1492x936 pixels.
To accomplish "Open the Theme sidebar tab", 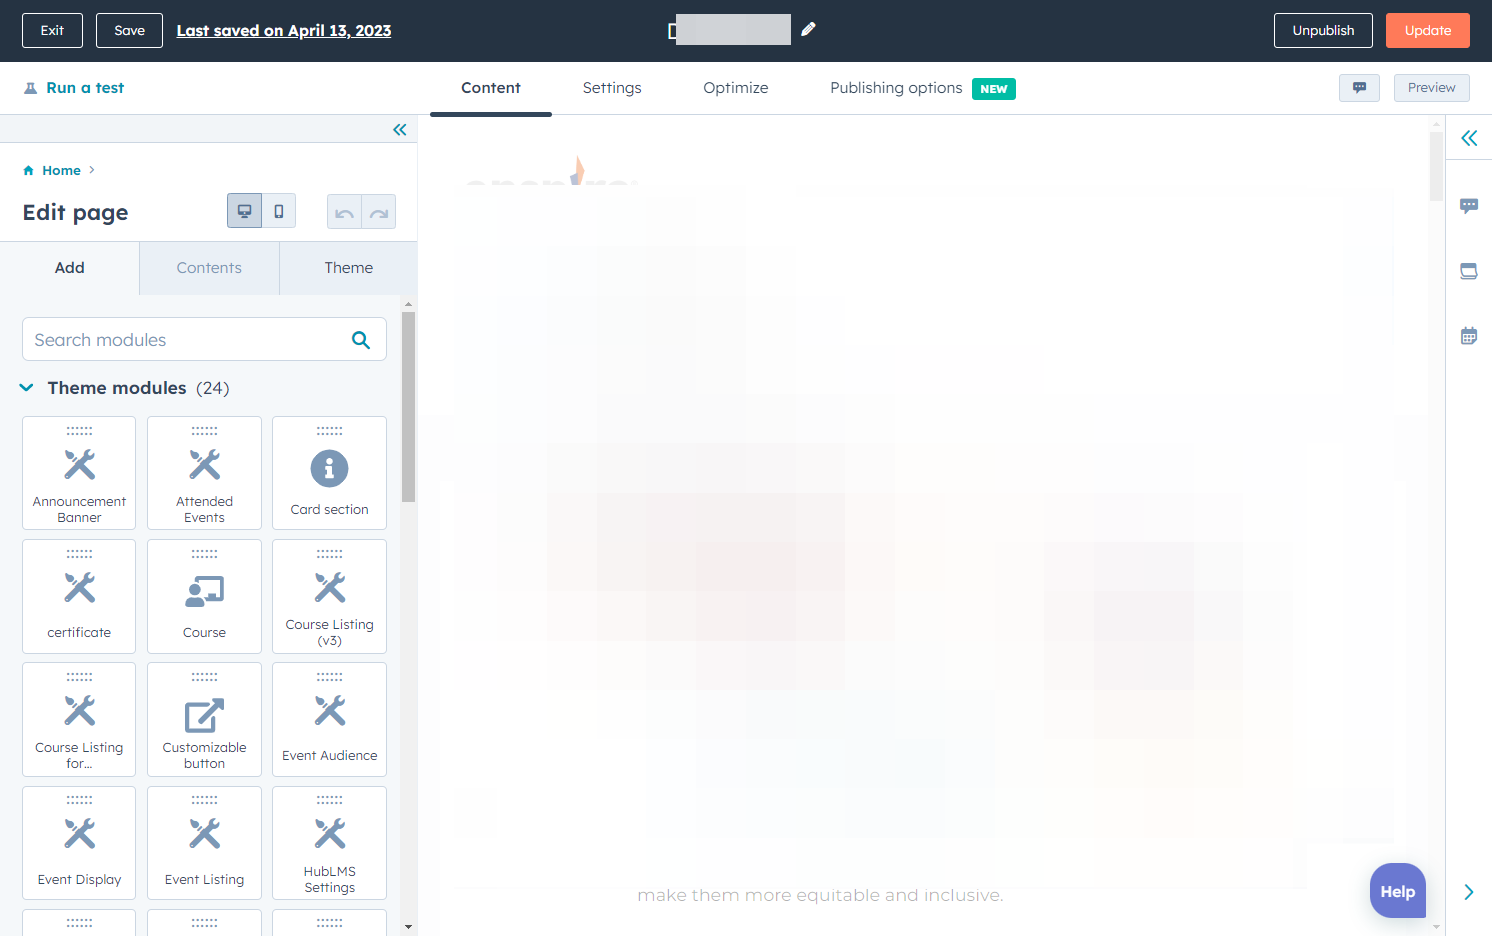I will click(348, 268).
